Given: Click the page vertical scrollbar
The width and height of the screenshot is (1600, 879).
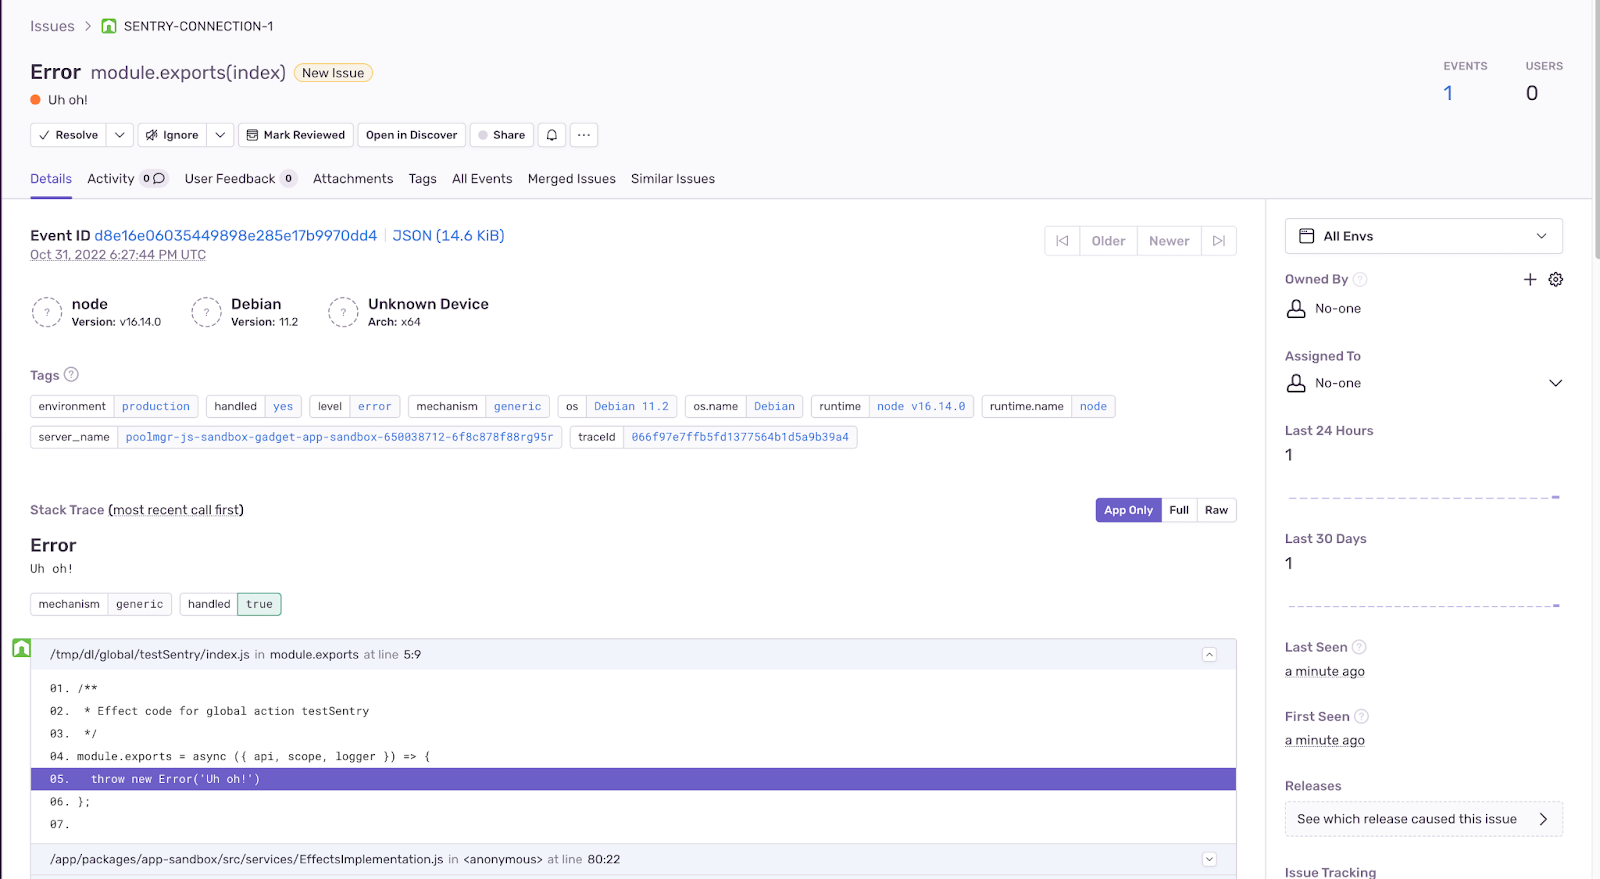Looking at the screenshot, I should (1596, 130).
